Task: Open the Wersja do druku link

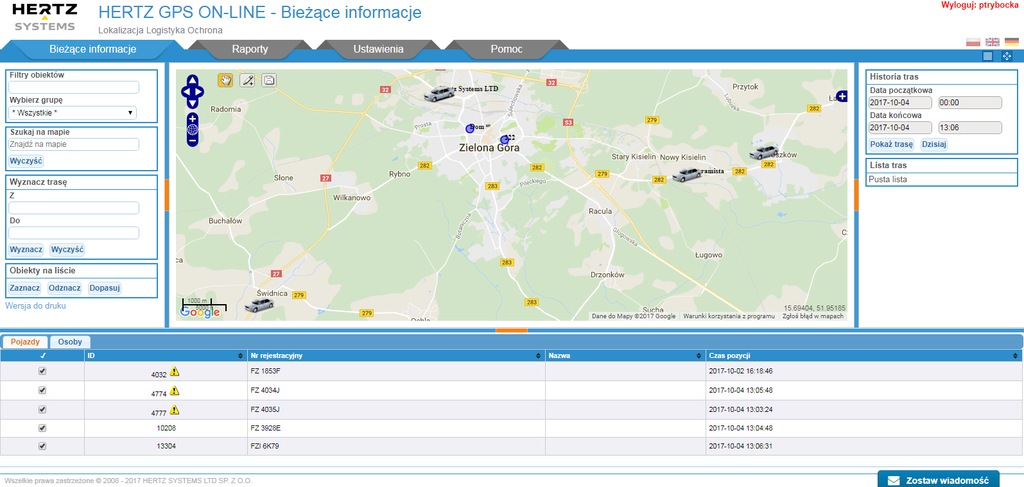Action: point(35,306)
